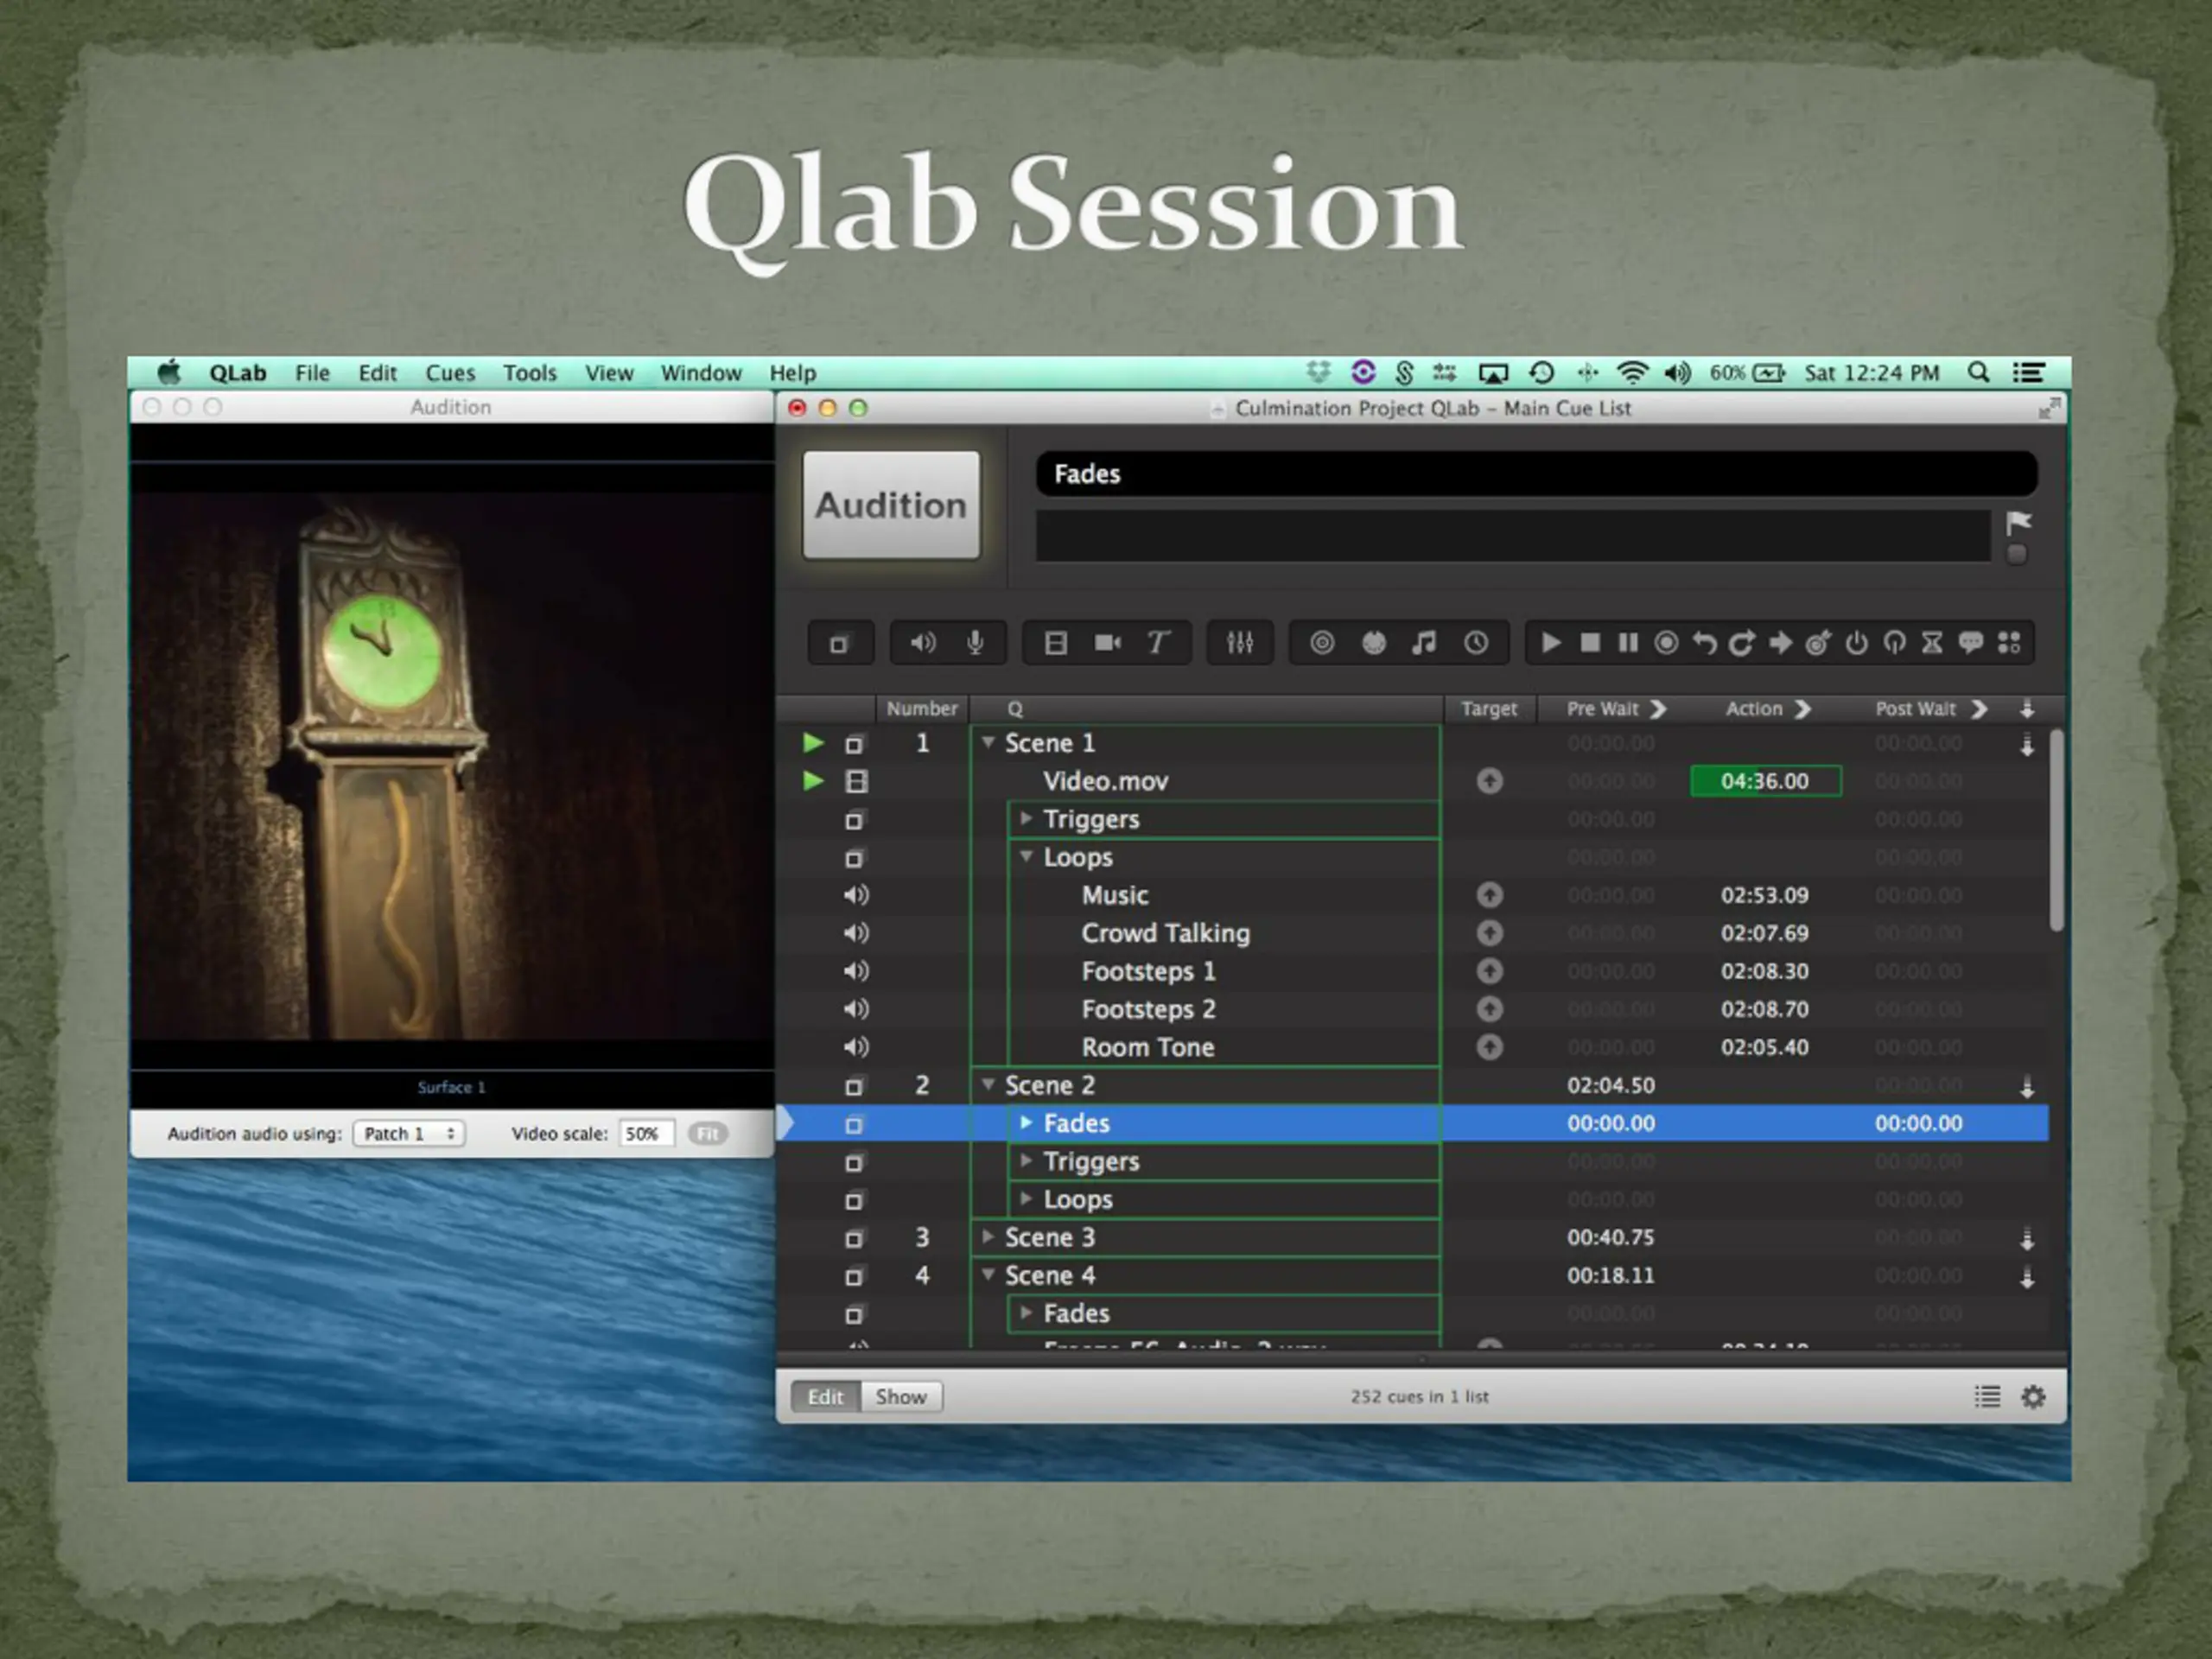The image size is (2212, 1659).
Task: Click the empty cue notes field
Action: tap(1513, 536)
